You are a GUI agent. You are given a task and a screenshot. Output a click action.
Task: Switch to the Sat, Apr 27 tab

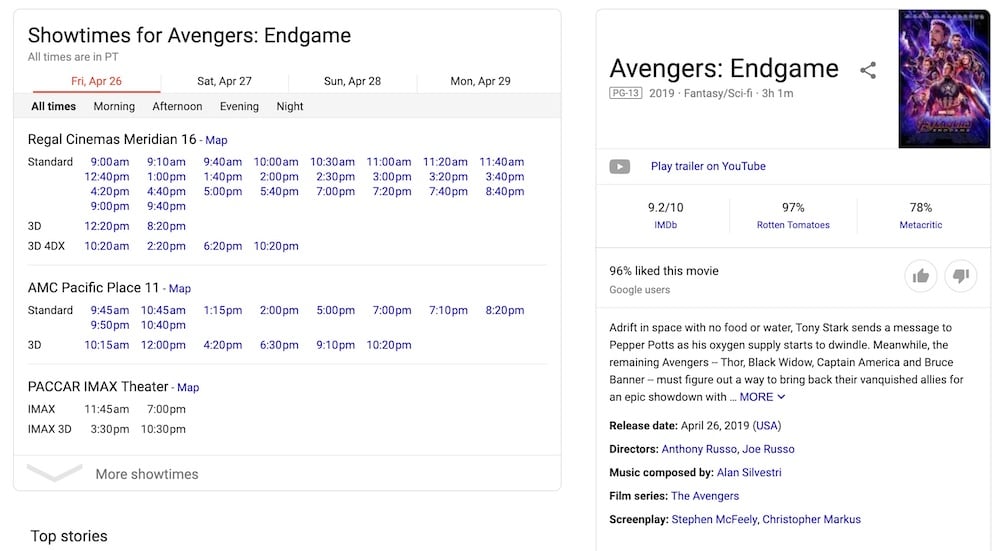224,81
